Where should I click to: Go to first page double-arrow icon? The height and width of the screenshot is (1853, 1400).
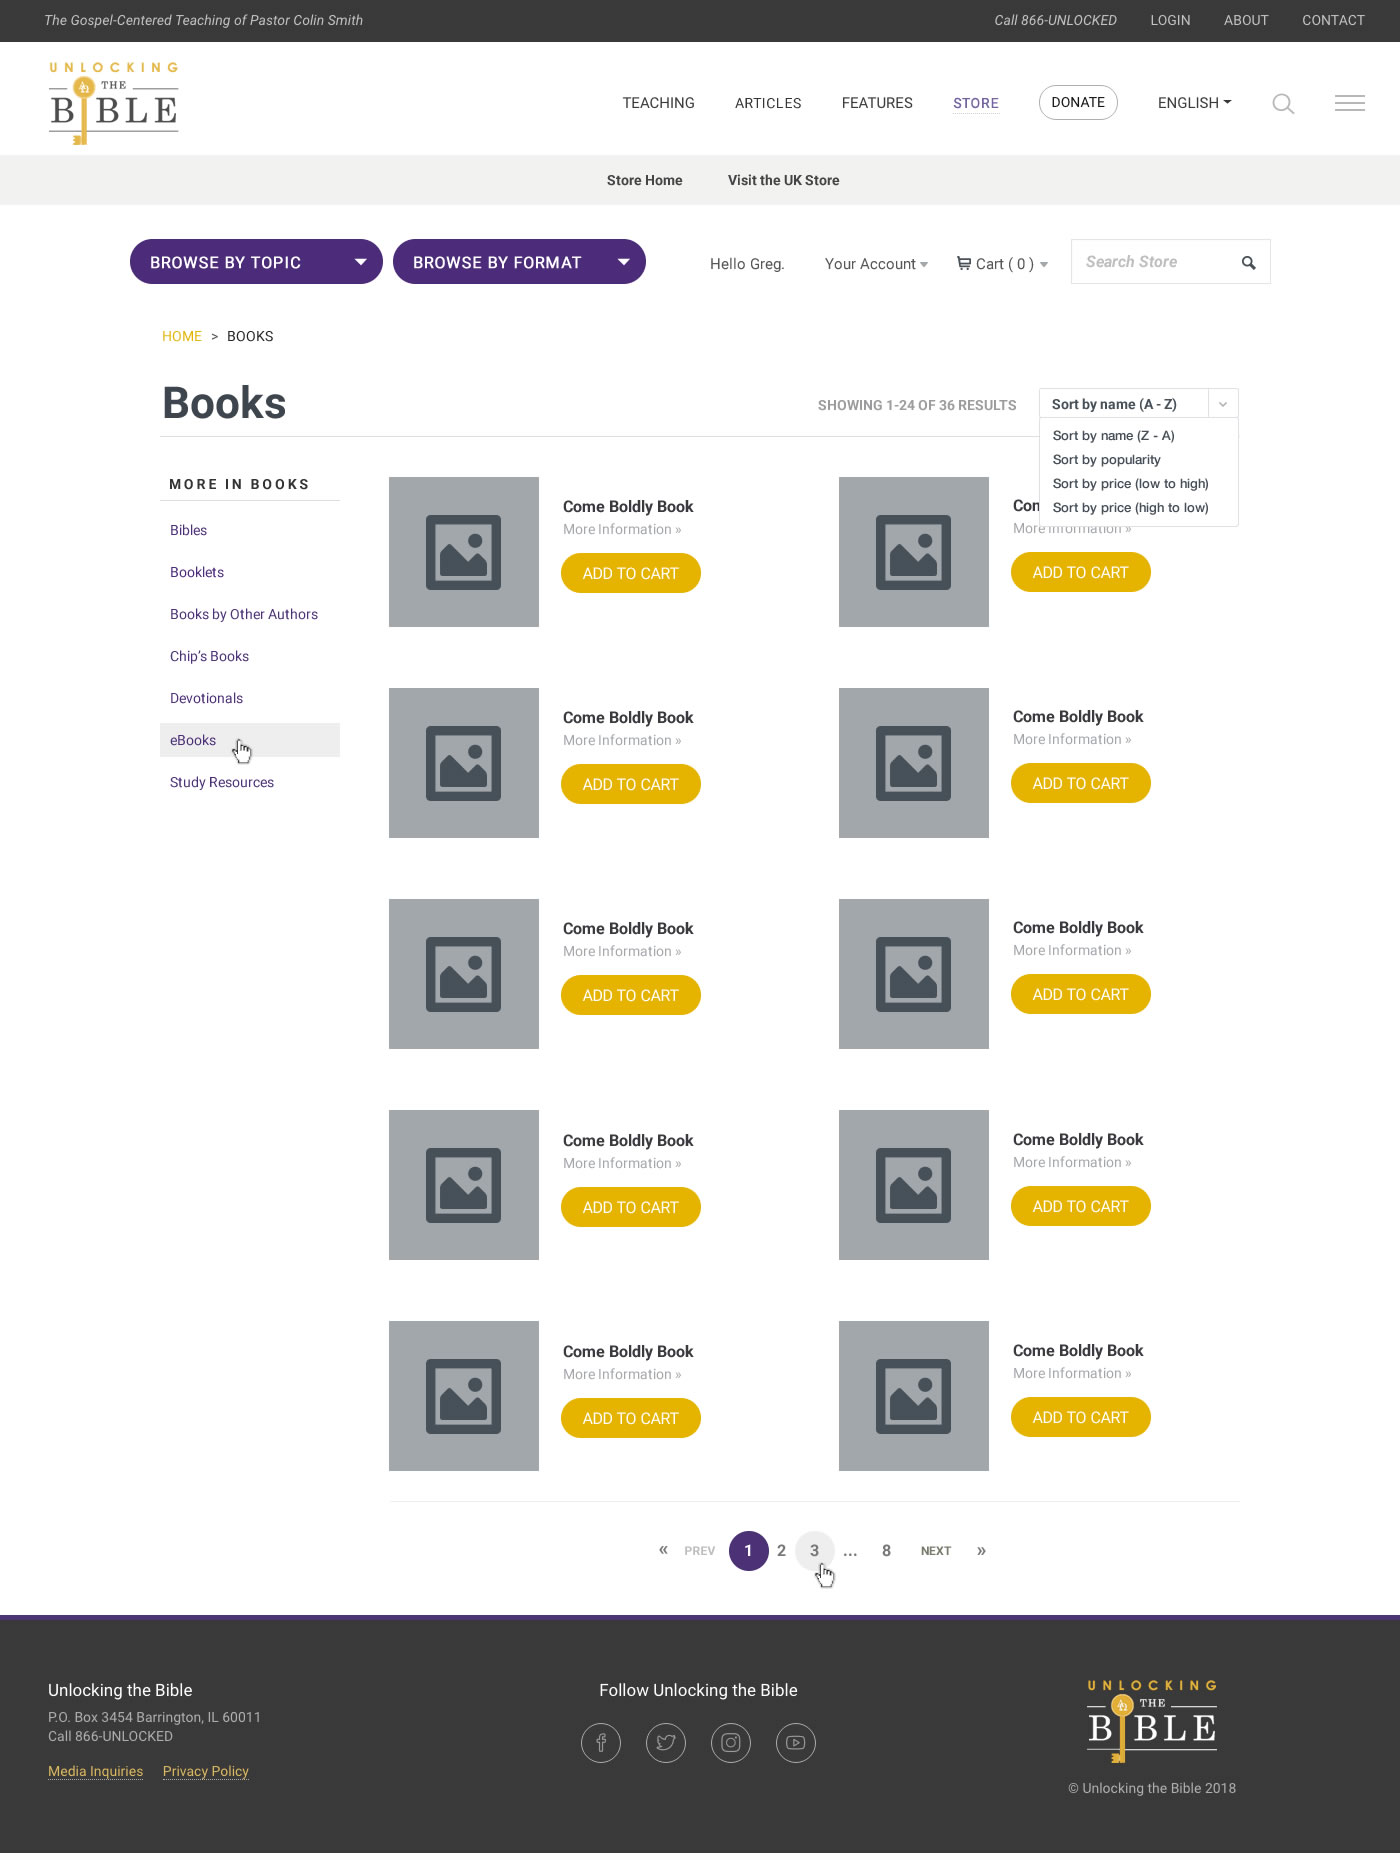663,1550
